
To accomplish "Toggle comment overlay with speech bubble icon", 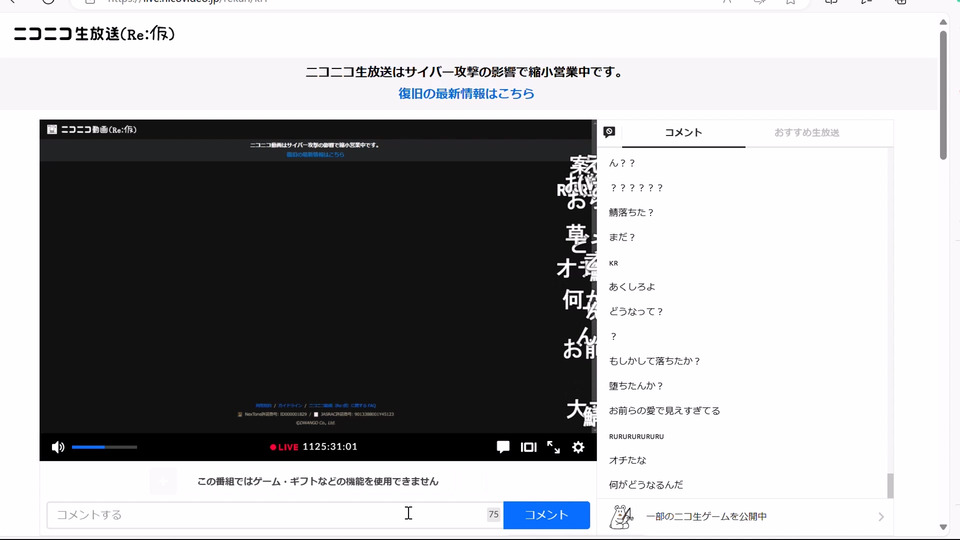I will (x=503, y=447).
